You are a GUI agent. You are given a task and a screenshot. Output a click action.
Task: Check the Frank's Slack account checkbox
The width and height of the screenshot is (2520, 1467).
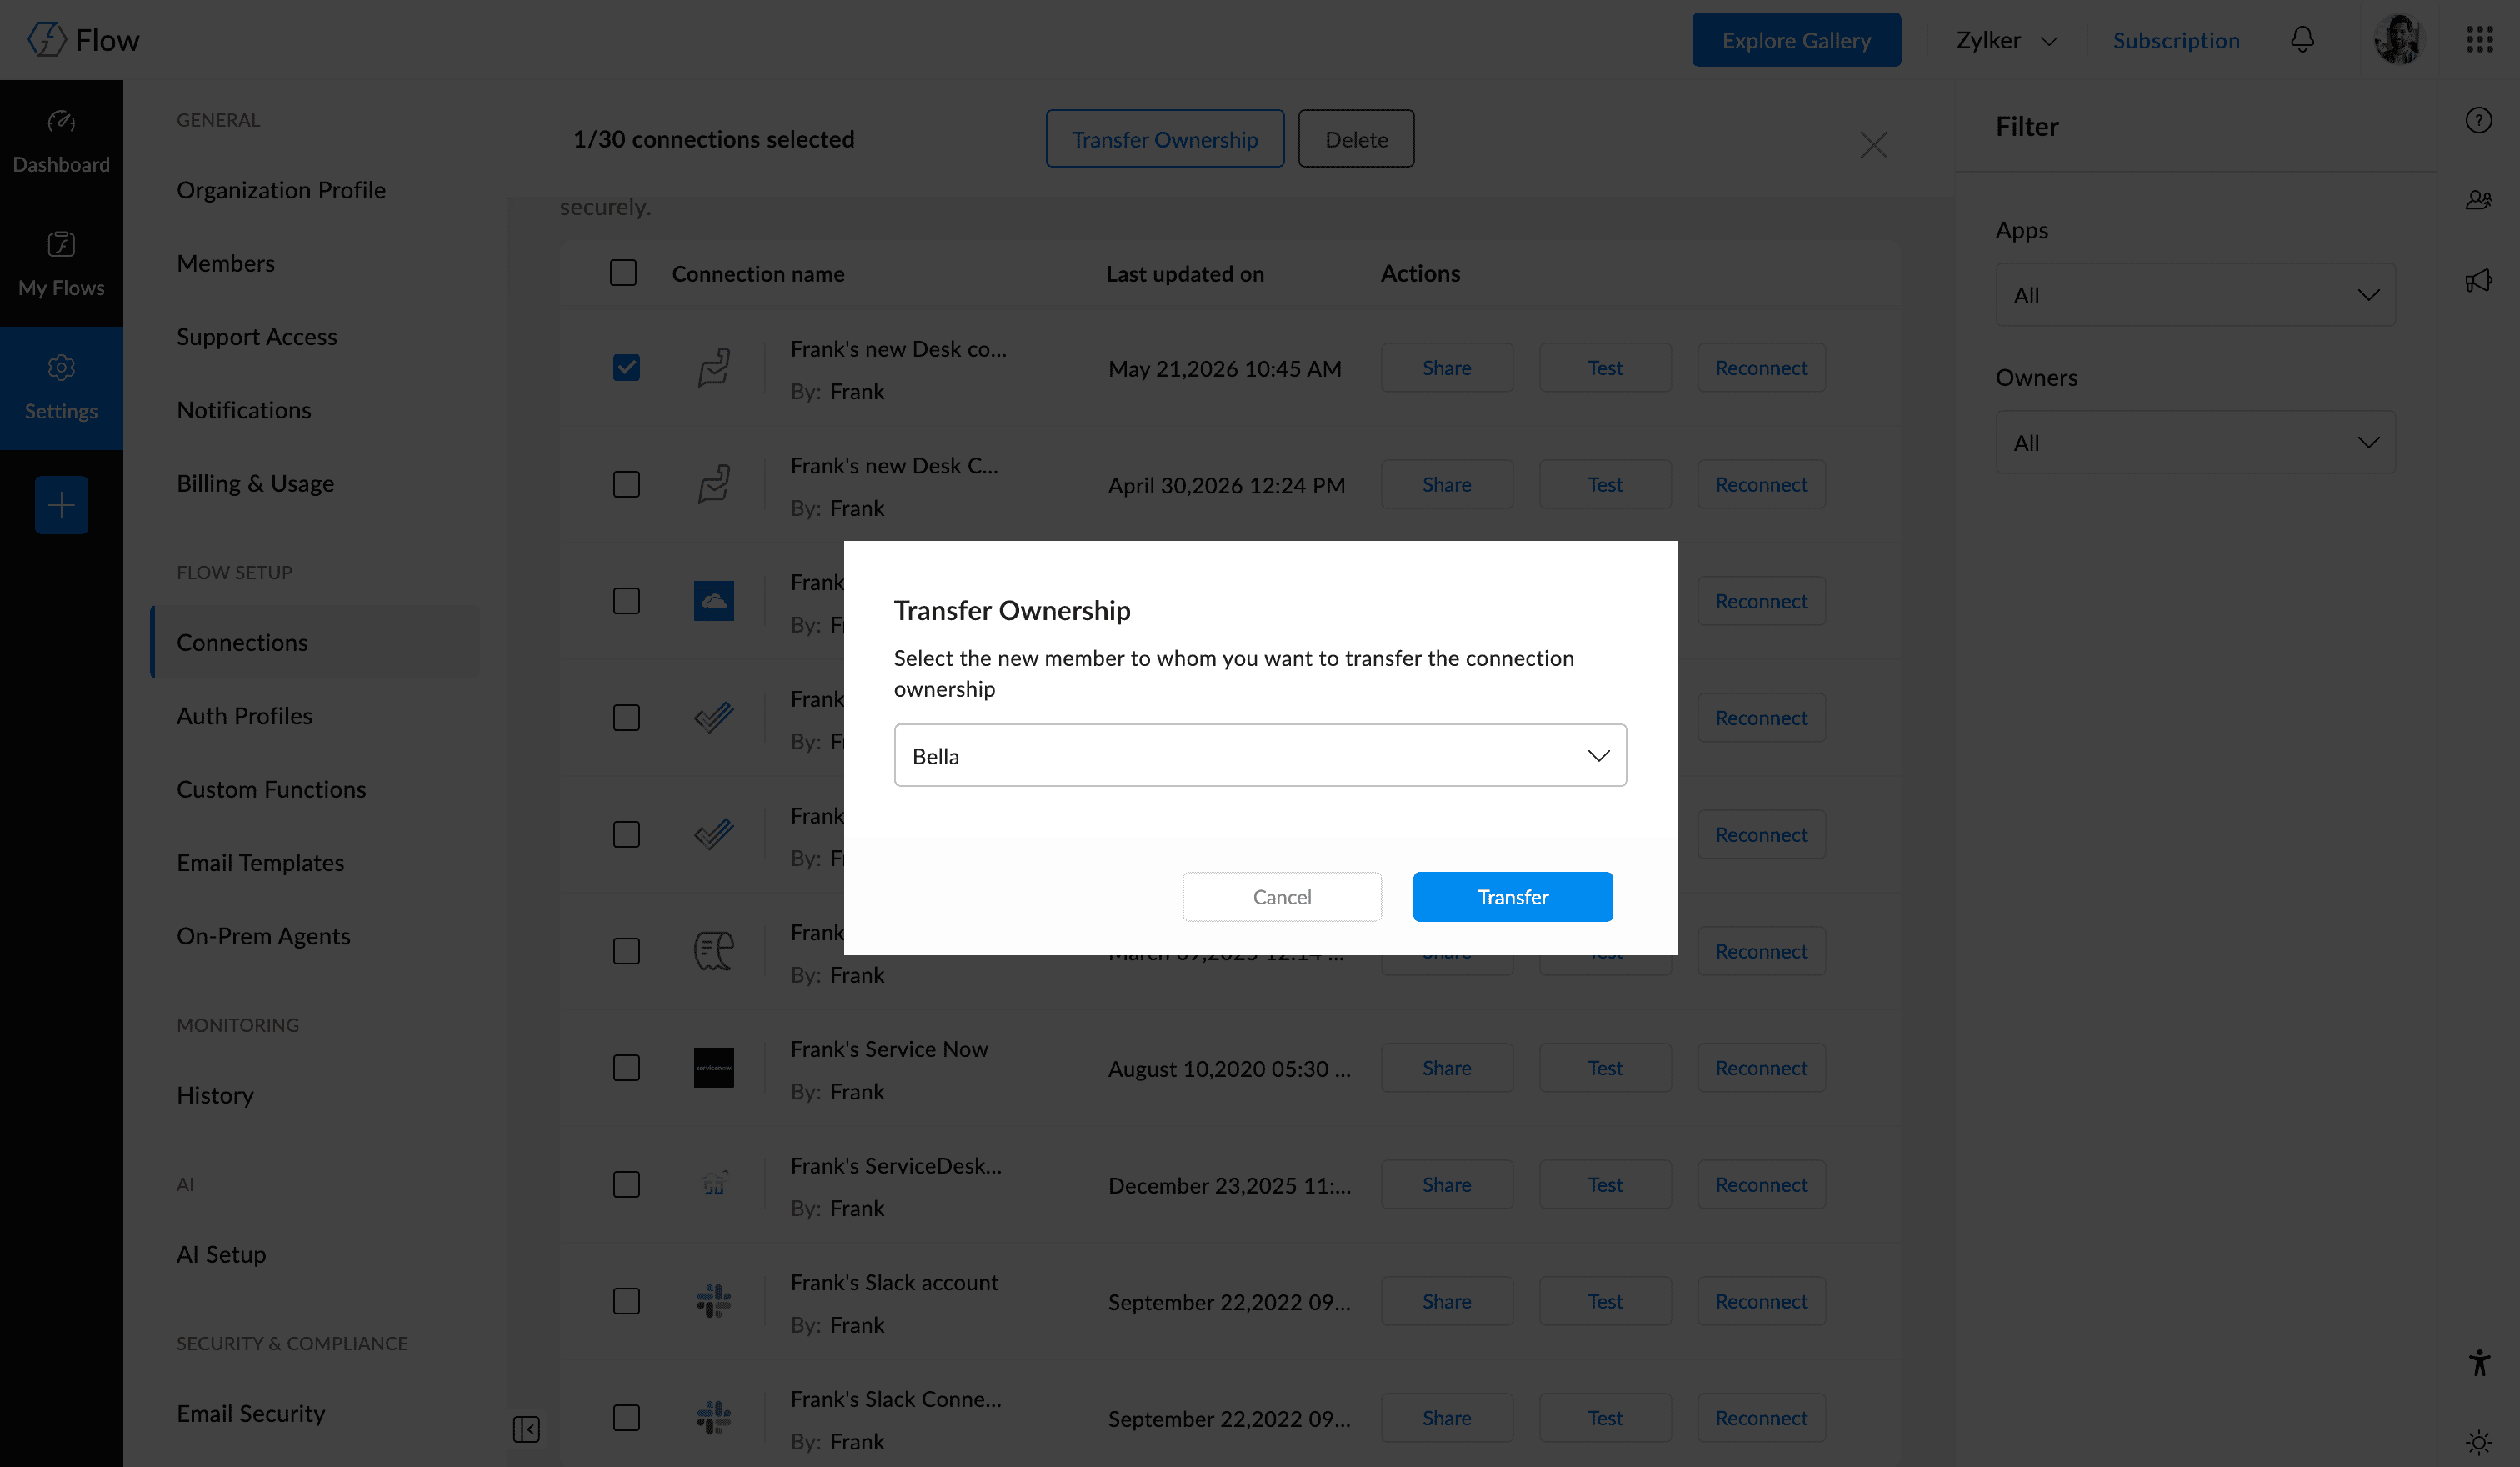pyautogui.click(x=626, y=1301)
